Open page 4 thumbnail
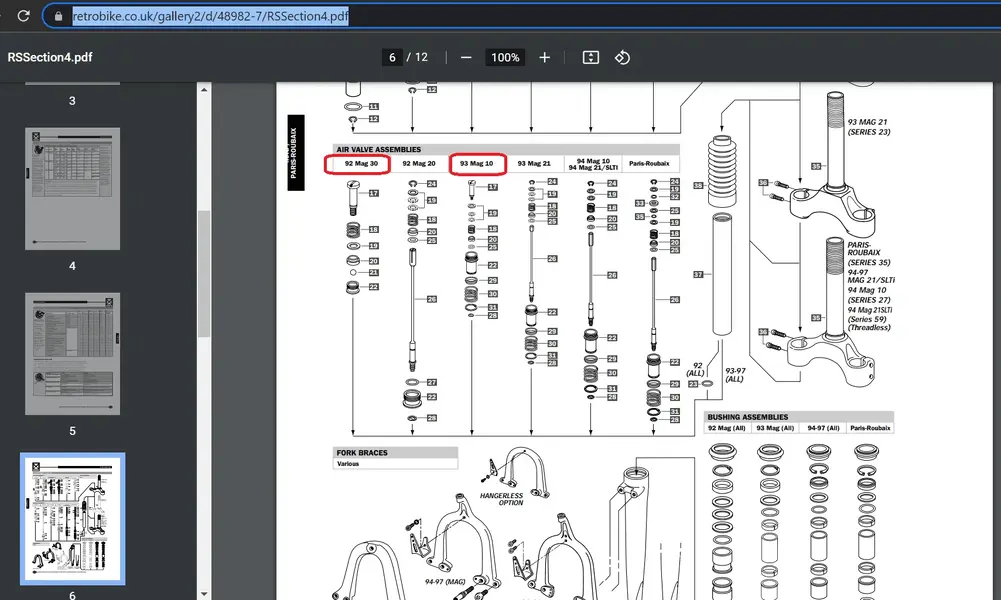1001x600 pixels. pyautogui.click(x=72, y=189)
